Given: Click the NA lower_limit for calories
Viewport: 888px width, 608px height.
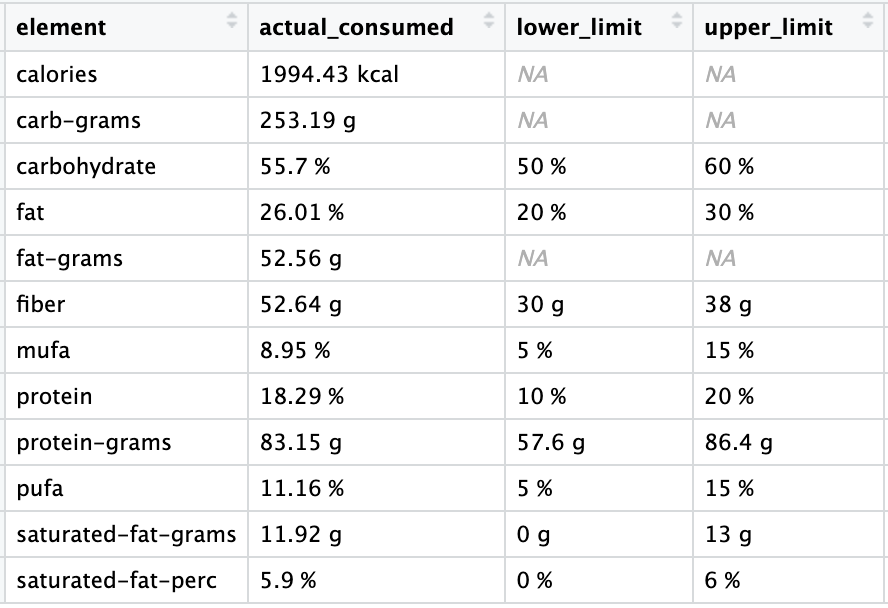Looking at the screenshot, I should [532, 74].
